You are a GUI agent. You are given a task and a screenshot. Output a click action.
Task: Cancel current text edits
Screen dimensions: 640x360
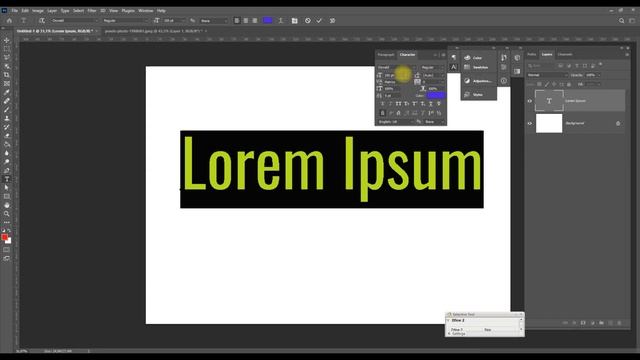point(308,20)
